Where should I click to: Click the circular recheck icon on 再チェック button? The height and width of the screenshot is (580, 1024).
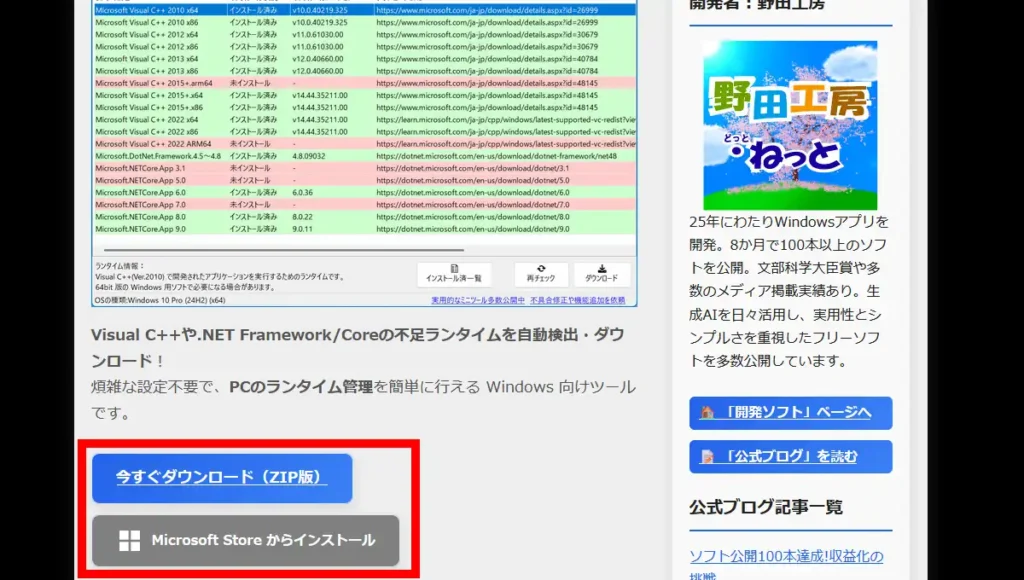pos(541,268)
